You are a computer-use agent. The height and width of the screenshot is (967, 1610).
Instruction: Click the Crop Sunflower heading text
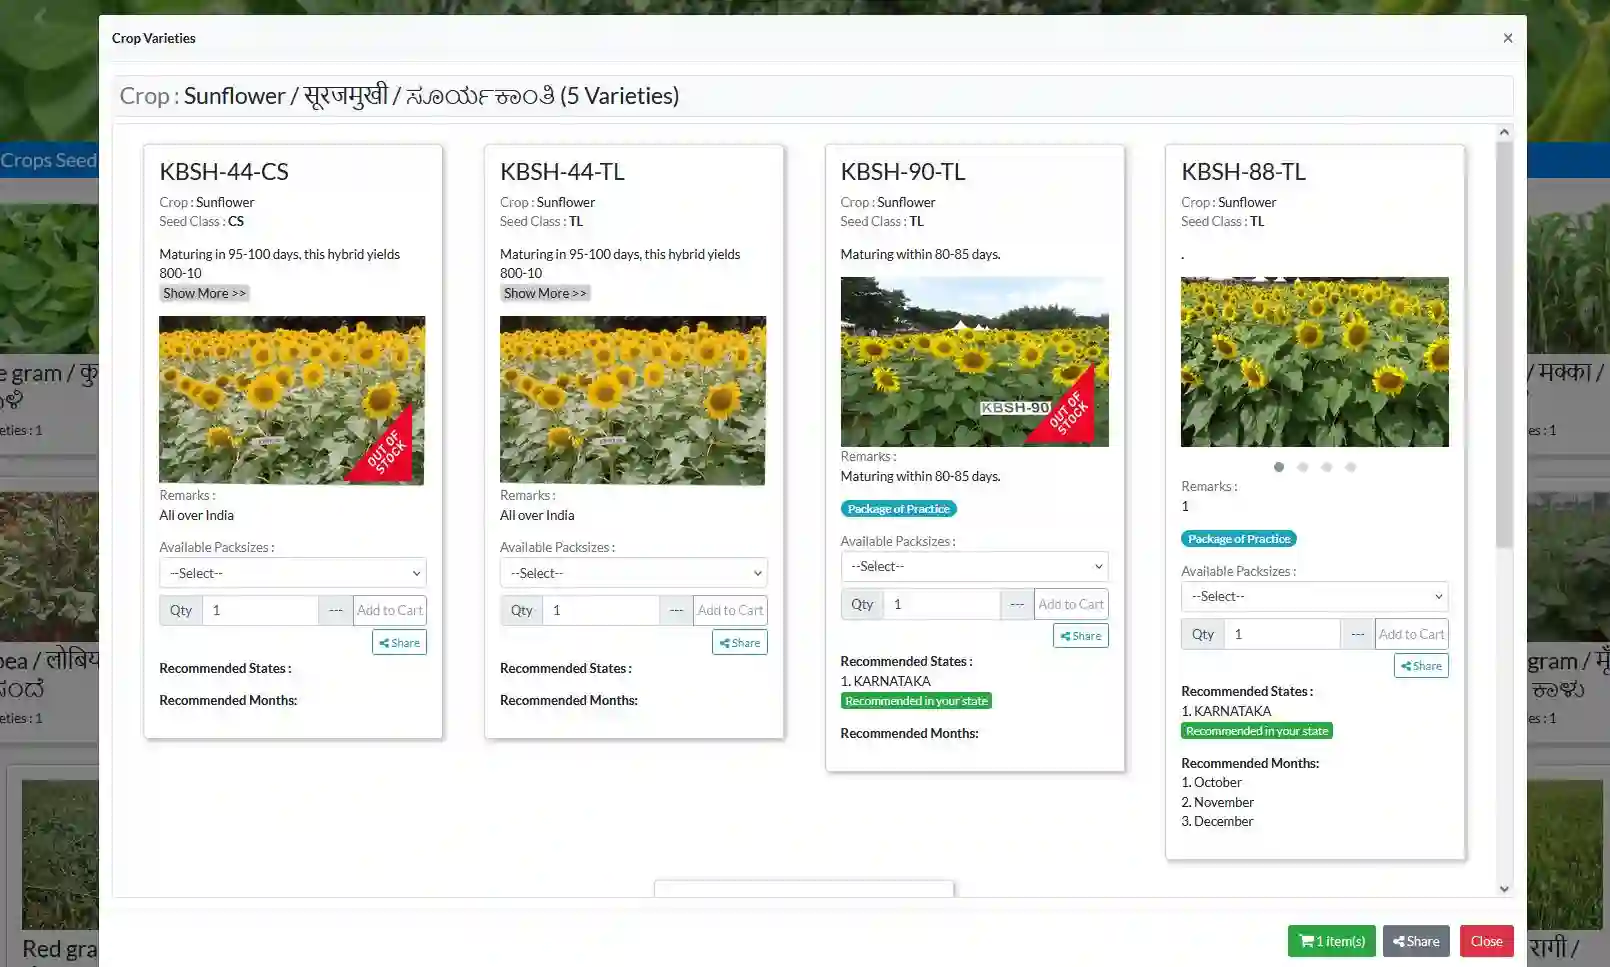[400, 96]
